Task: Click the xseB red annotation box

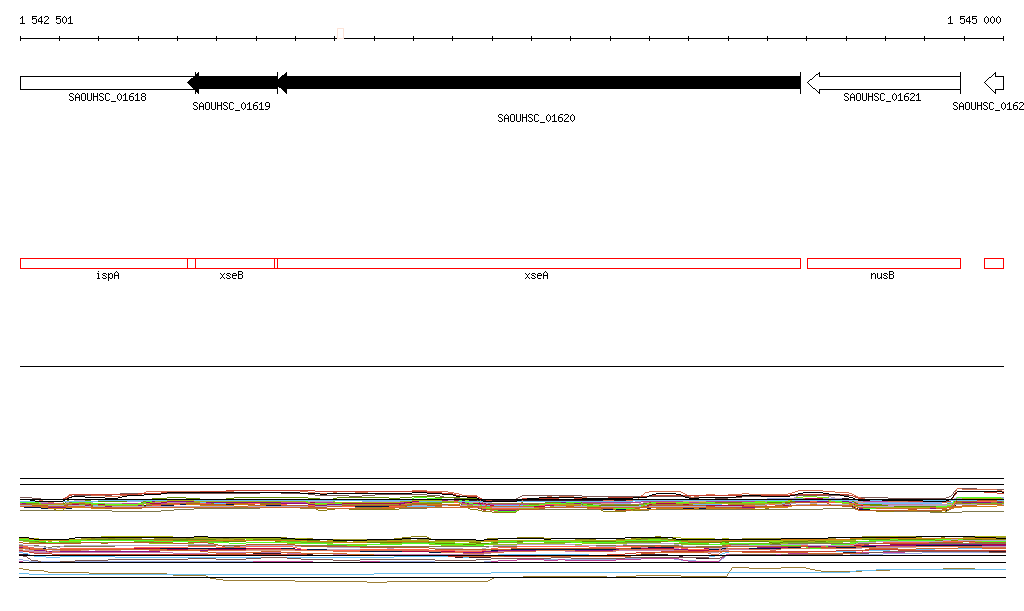Action: tap(232, 264)
